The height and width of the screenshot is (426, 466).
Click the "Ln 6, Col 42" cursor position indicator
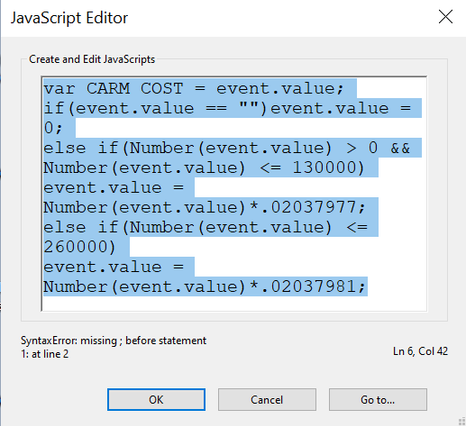click(420, 351)
